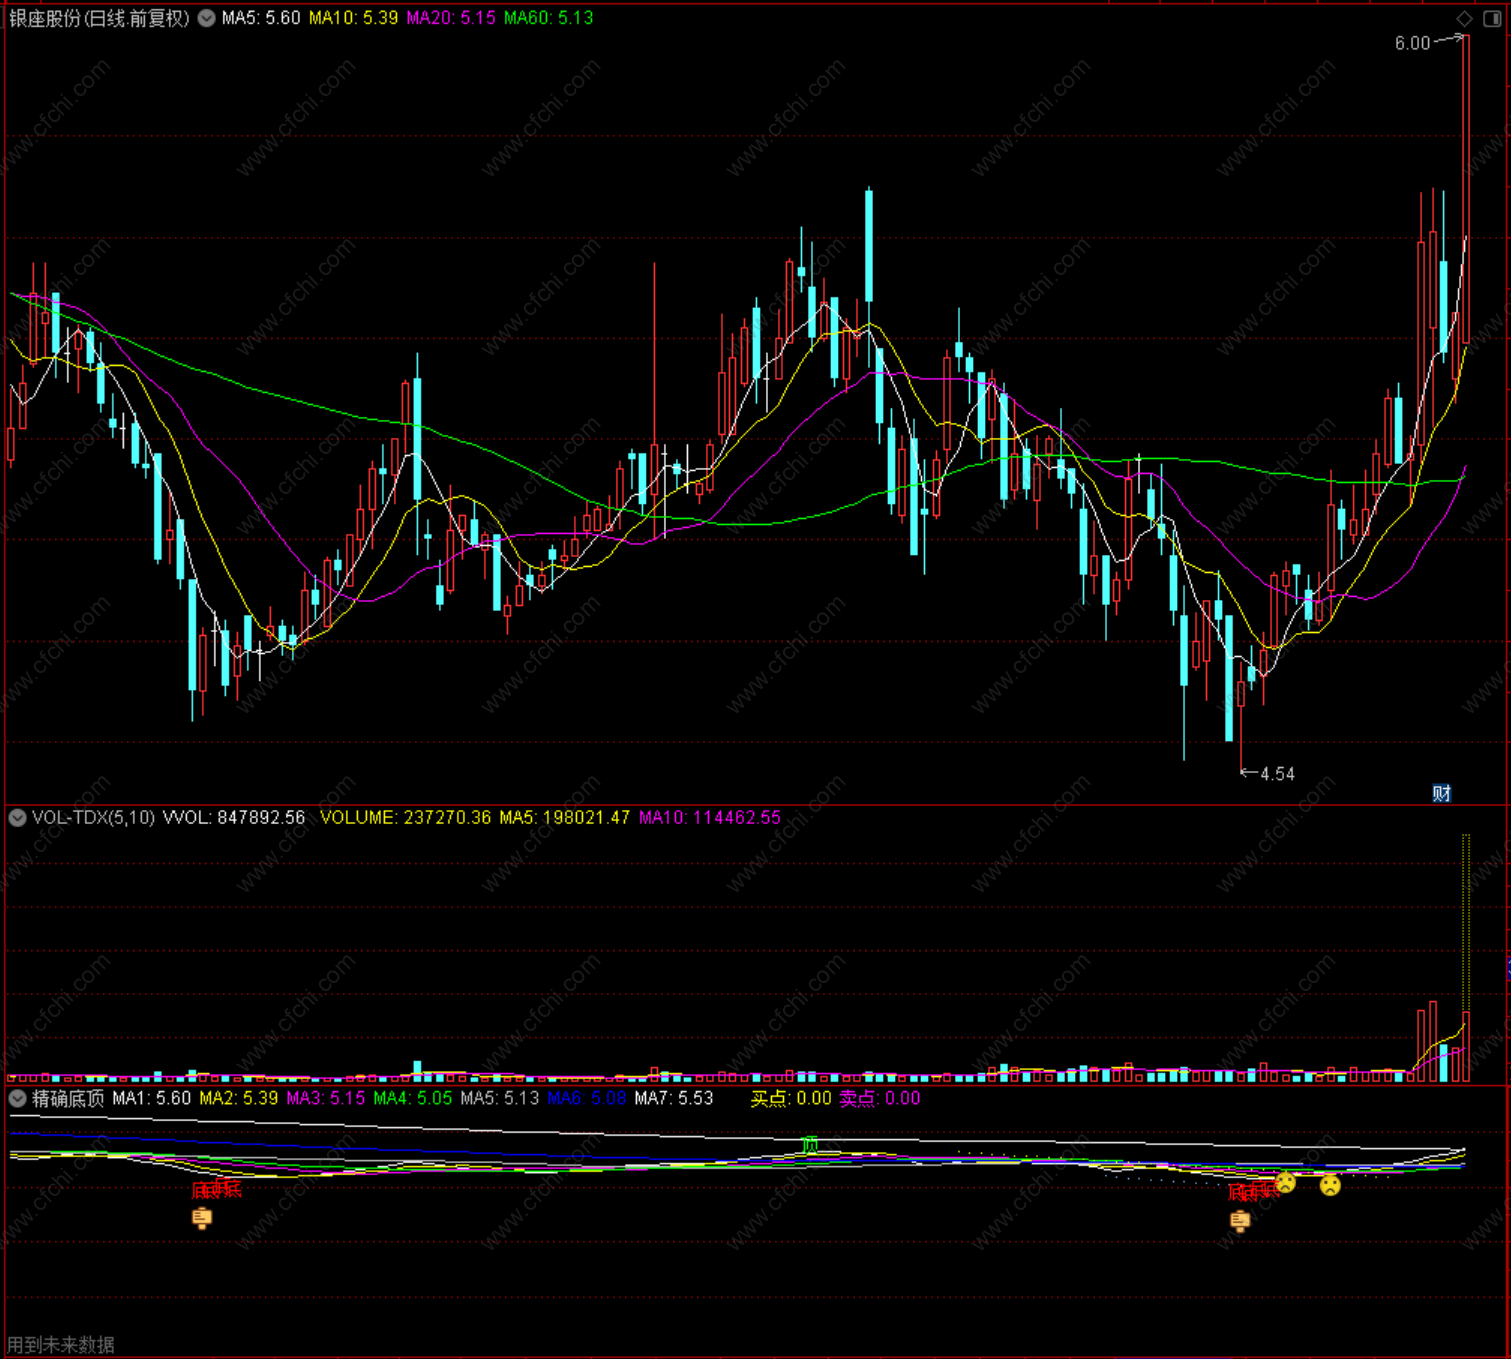Click the volume MA5: 198021.47 label

[x=564, y=818]
